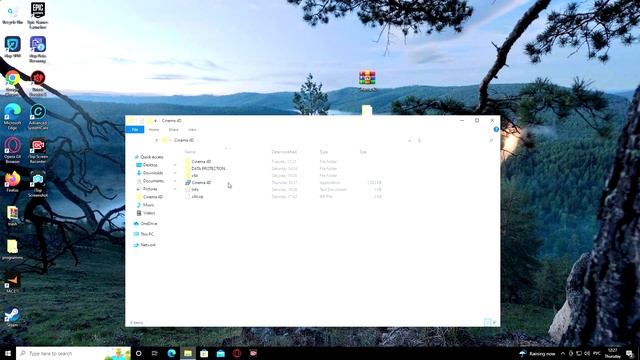Open the File tab in Explorer
Viewport: 640px width, 360px height.
135,129
